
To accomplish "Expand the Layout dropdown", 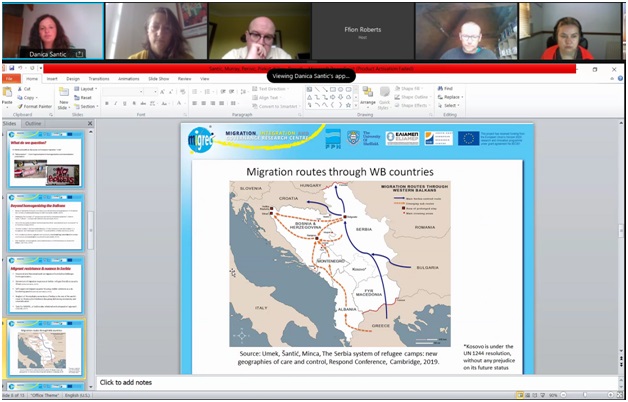I will coord(87,88).
